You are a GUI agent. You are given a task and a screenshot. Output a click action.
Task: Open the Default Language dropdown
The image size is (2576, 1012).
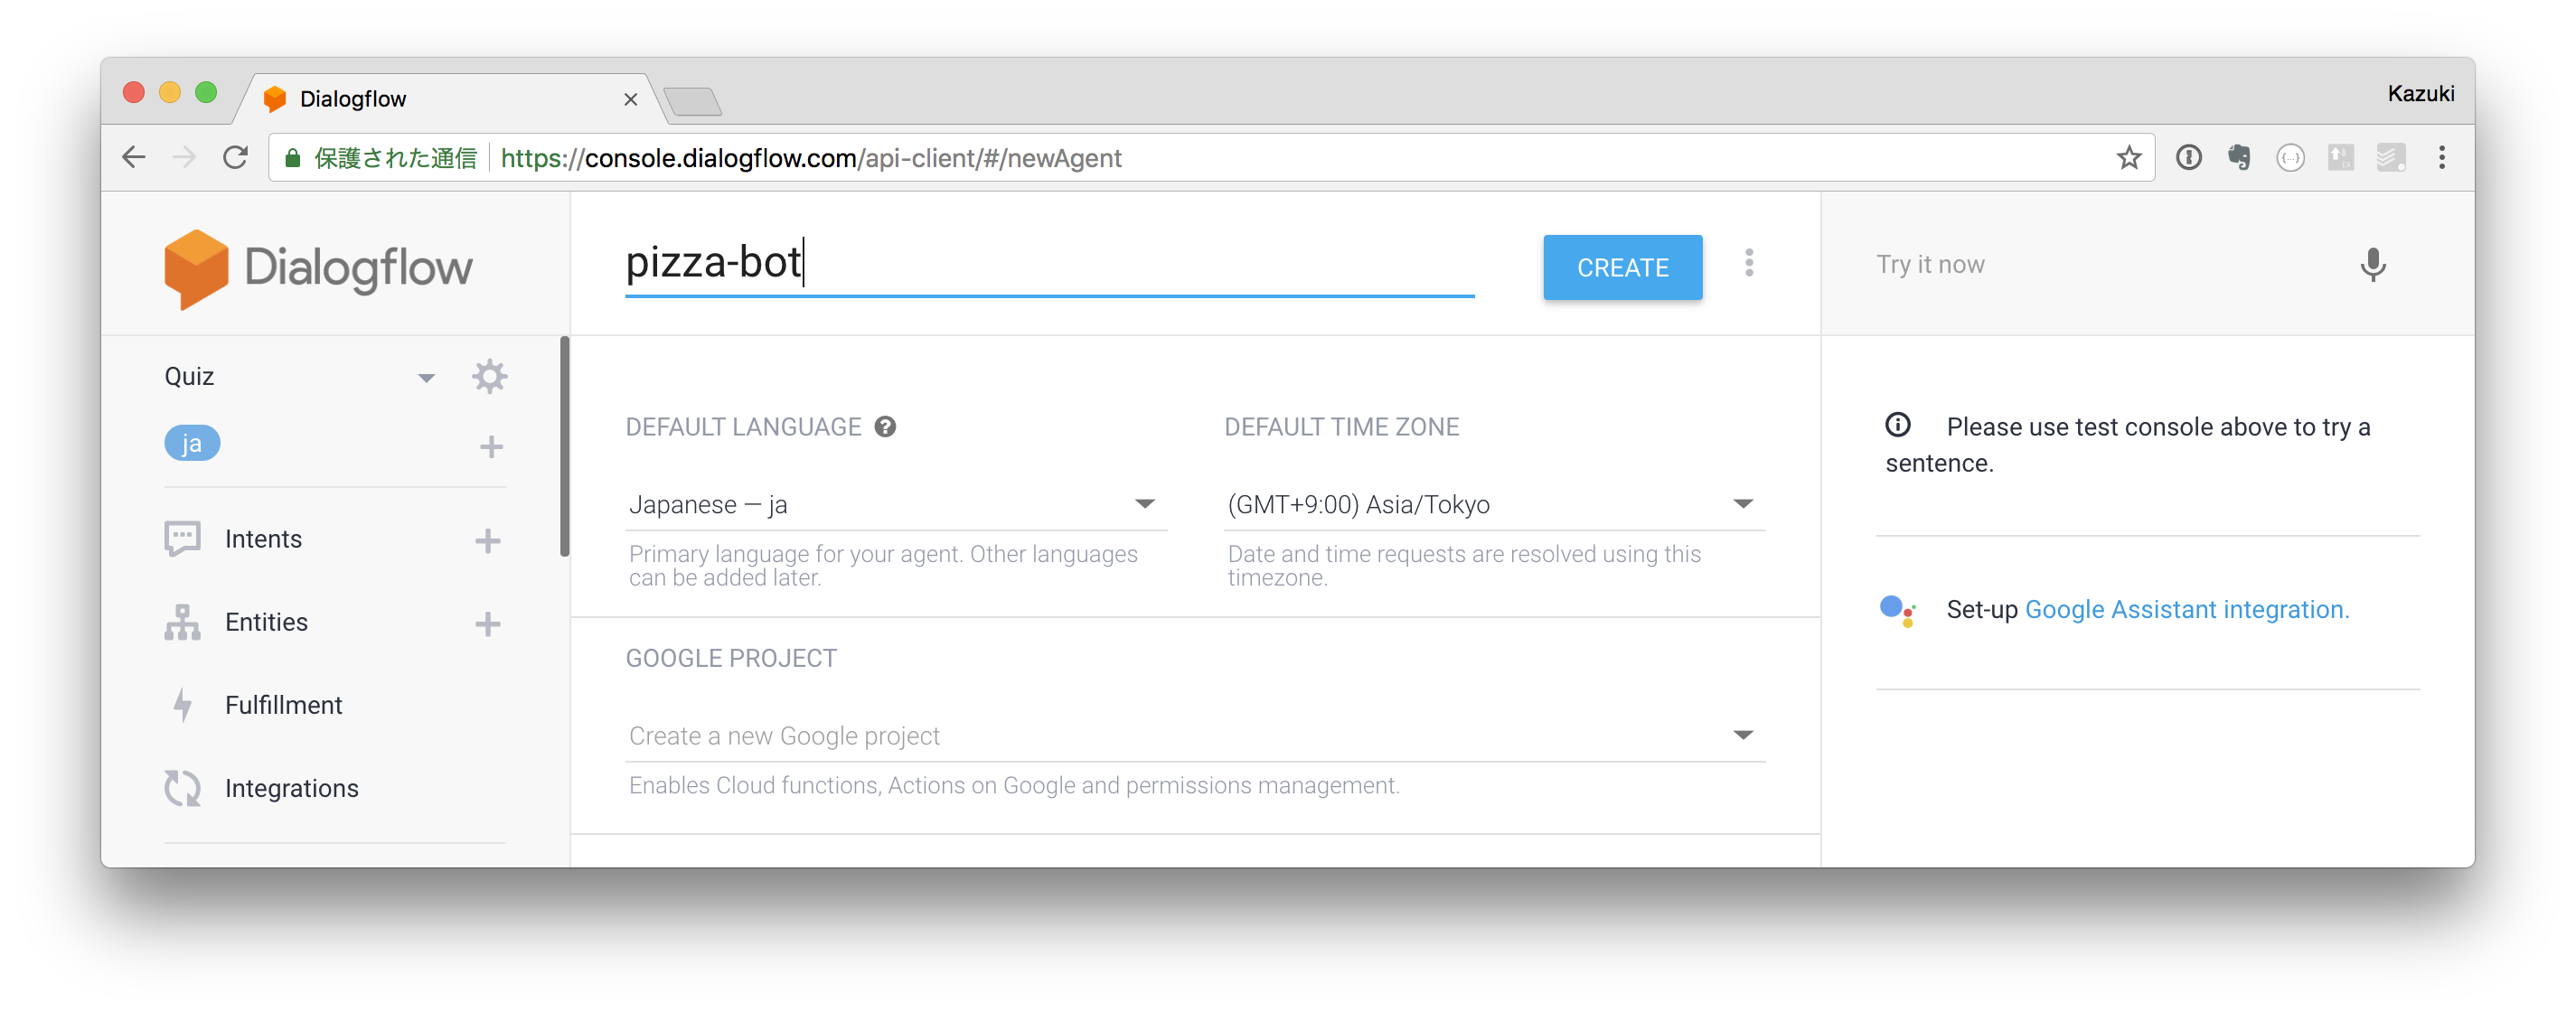[x=1146, y=504]
